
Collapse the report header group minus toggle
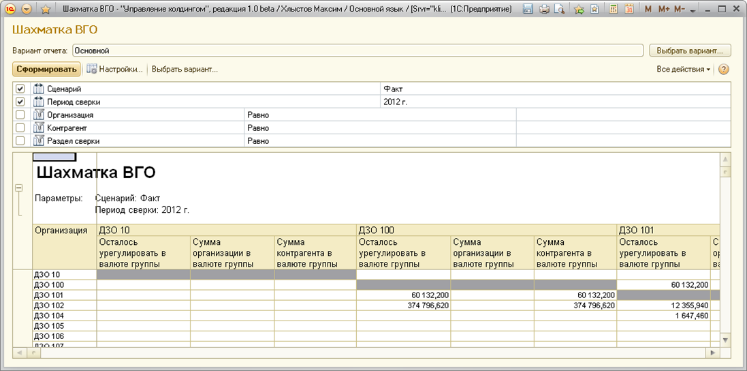pyautogui.click(x=20, y=188)
